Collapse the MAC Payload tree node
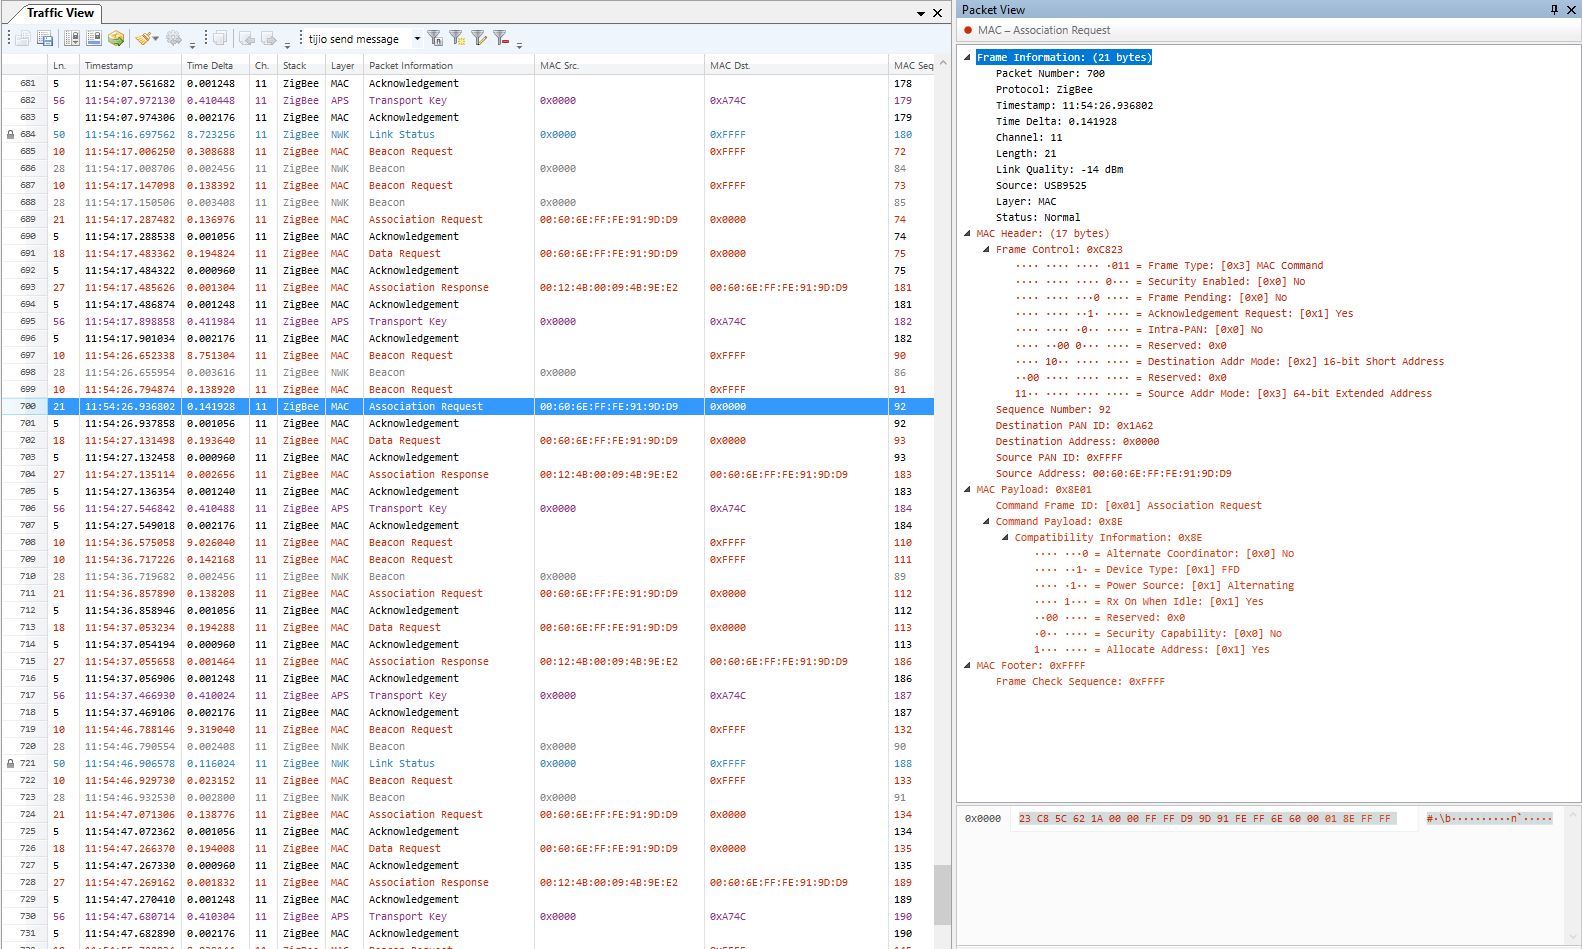This screenshot has height=949, width=1582. click(x=967, y=489)
